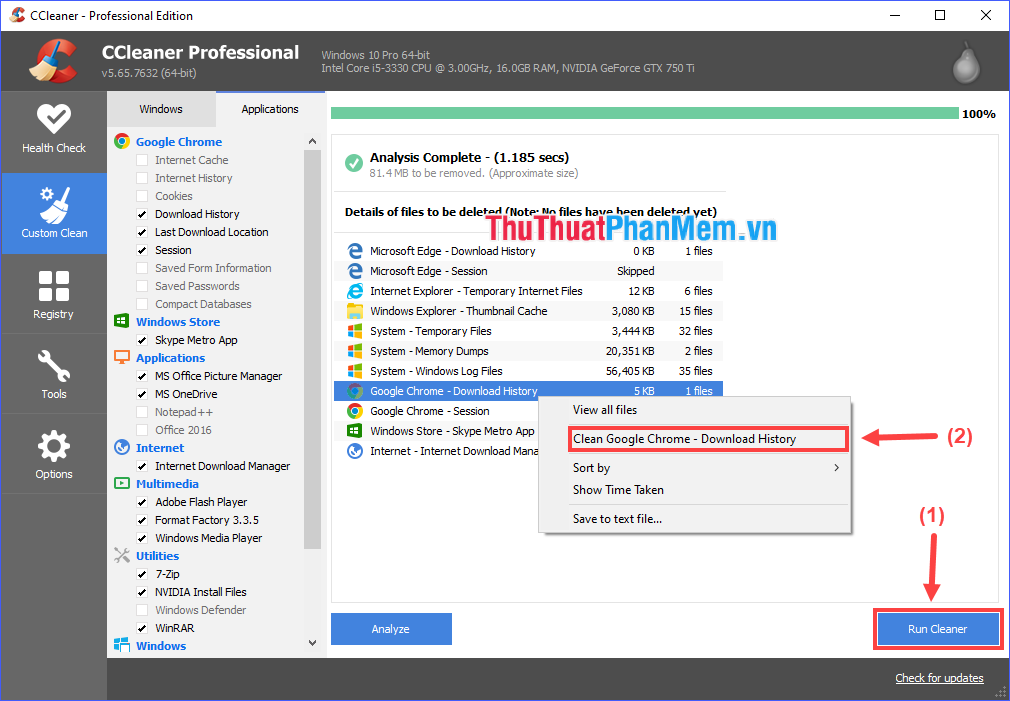Enable the Office 2016 checkbox
Screen dimensions: 1010x701
pos(142,430)
